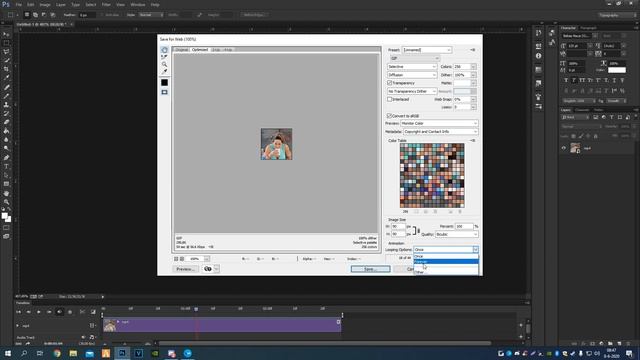The width and height of the screenshot is (640, 360).
Task: Click the Preview button in the dialog
Action: (x=185, y=269)
